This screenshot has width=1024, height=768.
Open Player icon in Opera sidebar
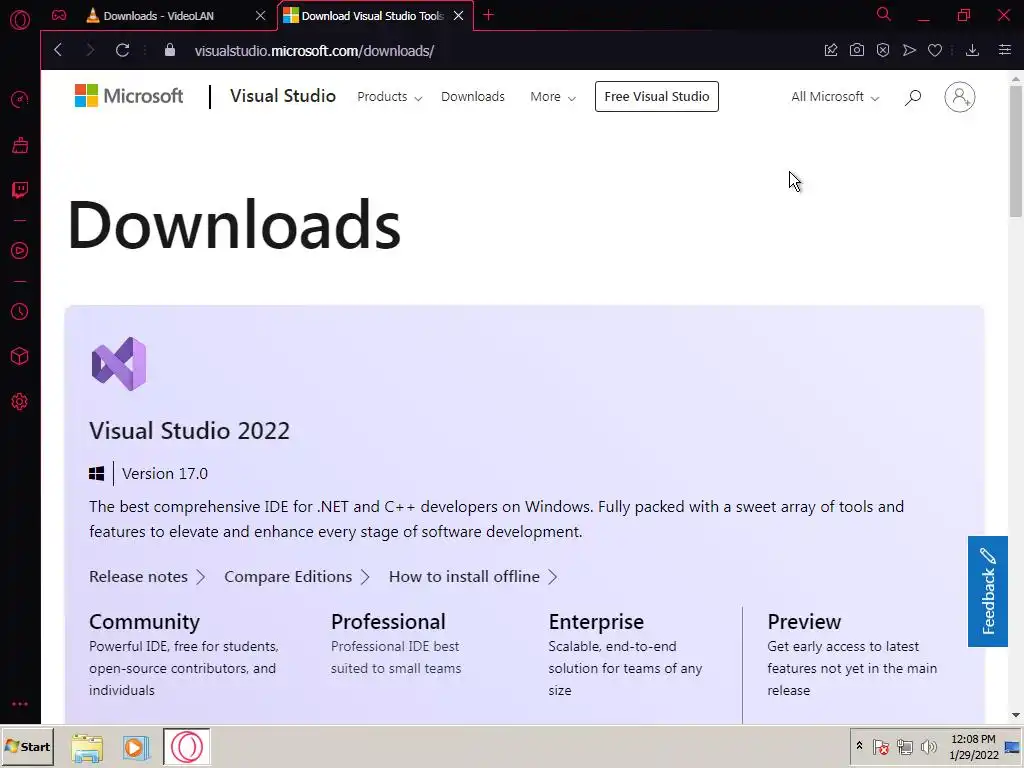pos(20,251)
